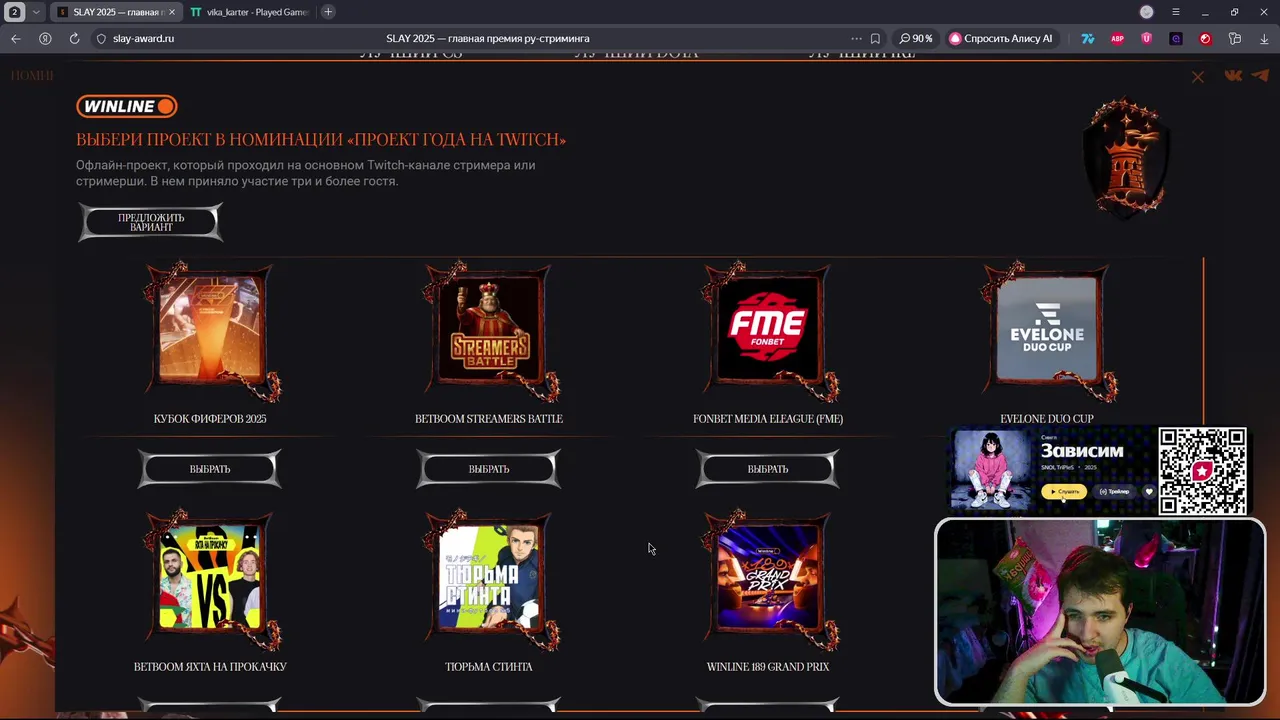Click the Спросить Алису AI button
This screenshot has height=720, width=1280.
(x=1001, y=38)
